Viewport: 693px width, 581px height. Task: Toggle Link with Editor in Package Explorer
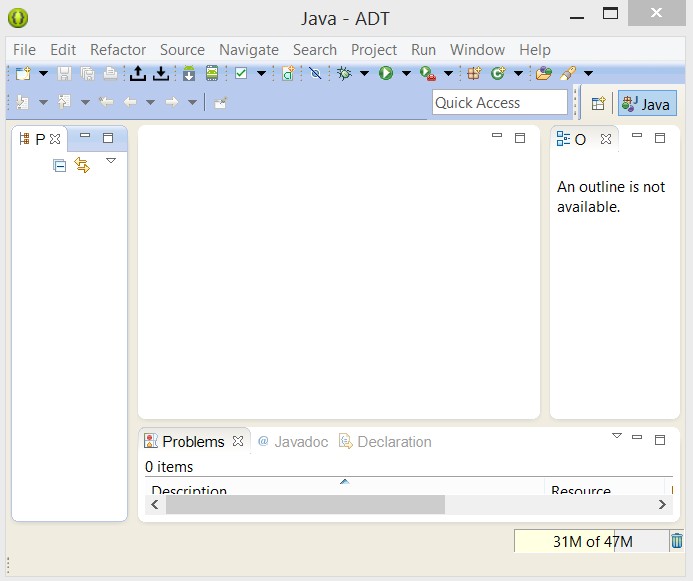(82, 166)
